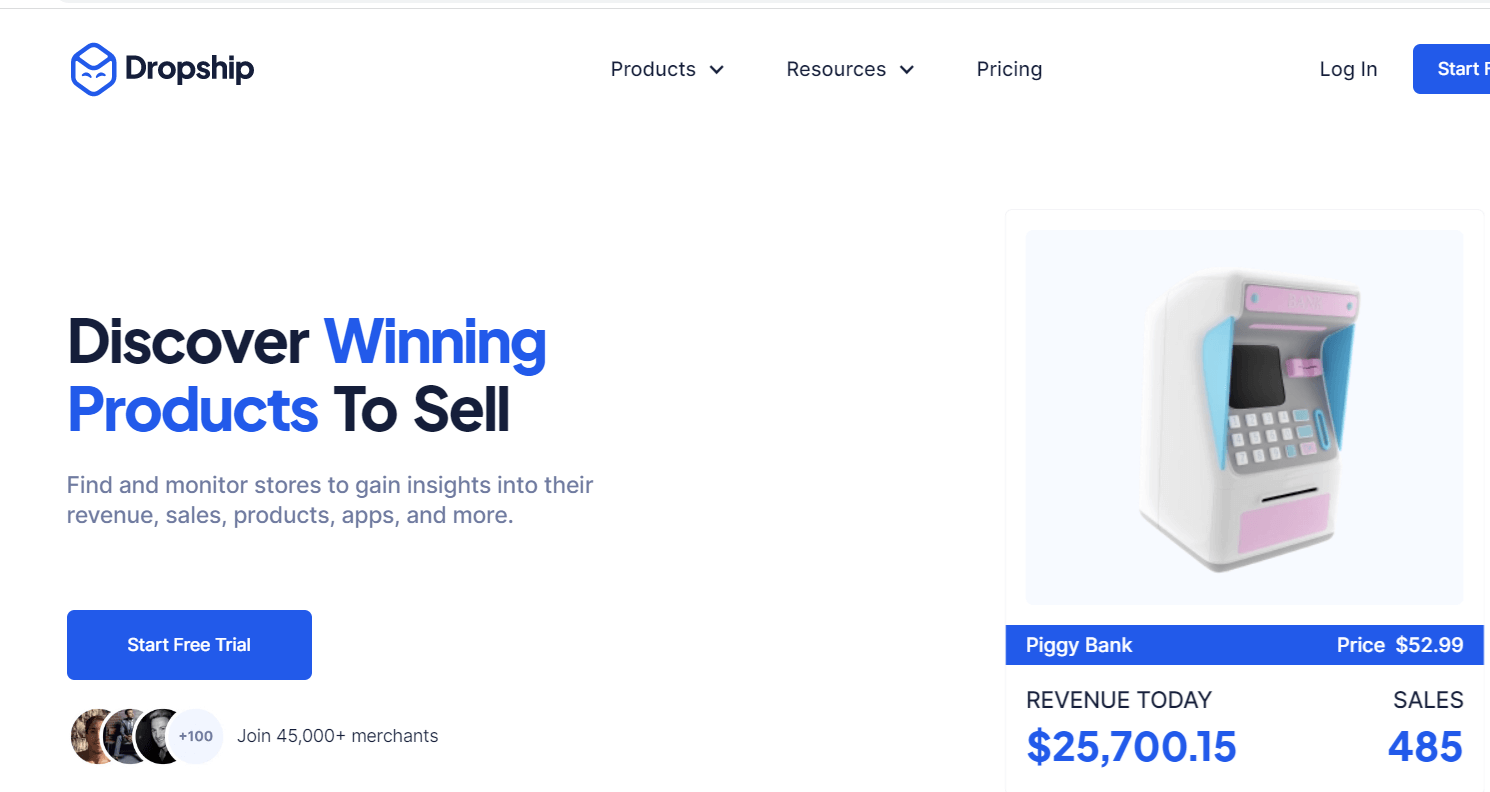
Task: Click the leftmost merchant avatar icon
Action: click(x=84, y=736)
